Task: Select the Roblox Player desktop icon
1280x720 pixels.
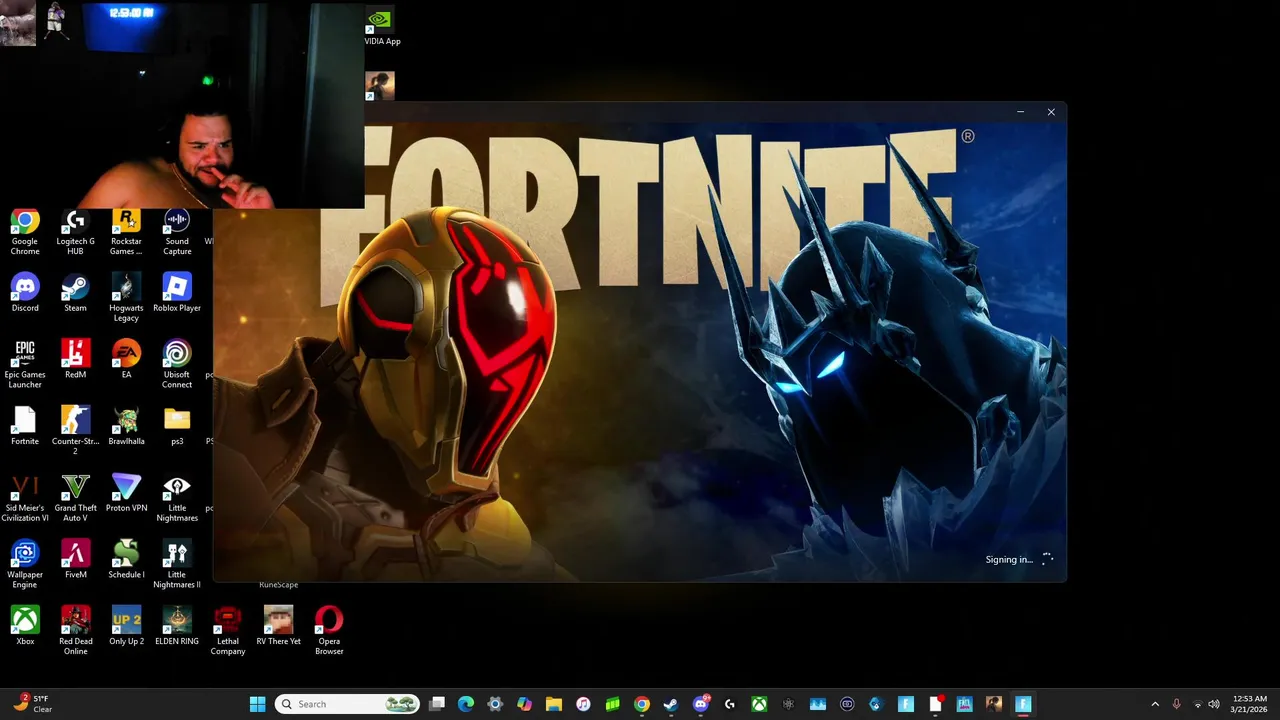Action: click(x=177, y=293)
